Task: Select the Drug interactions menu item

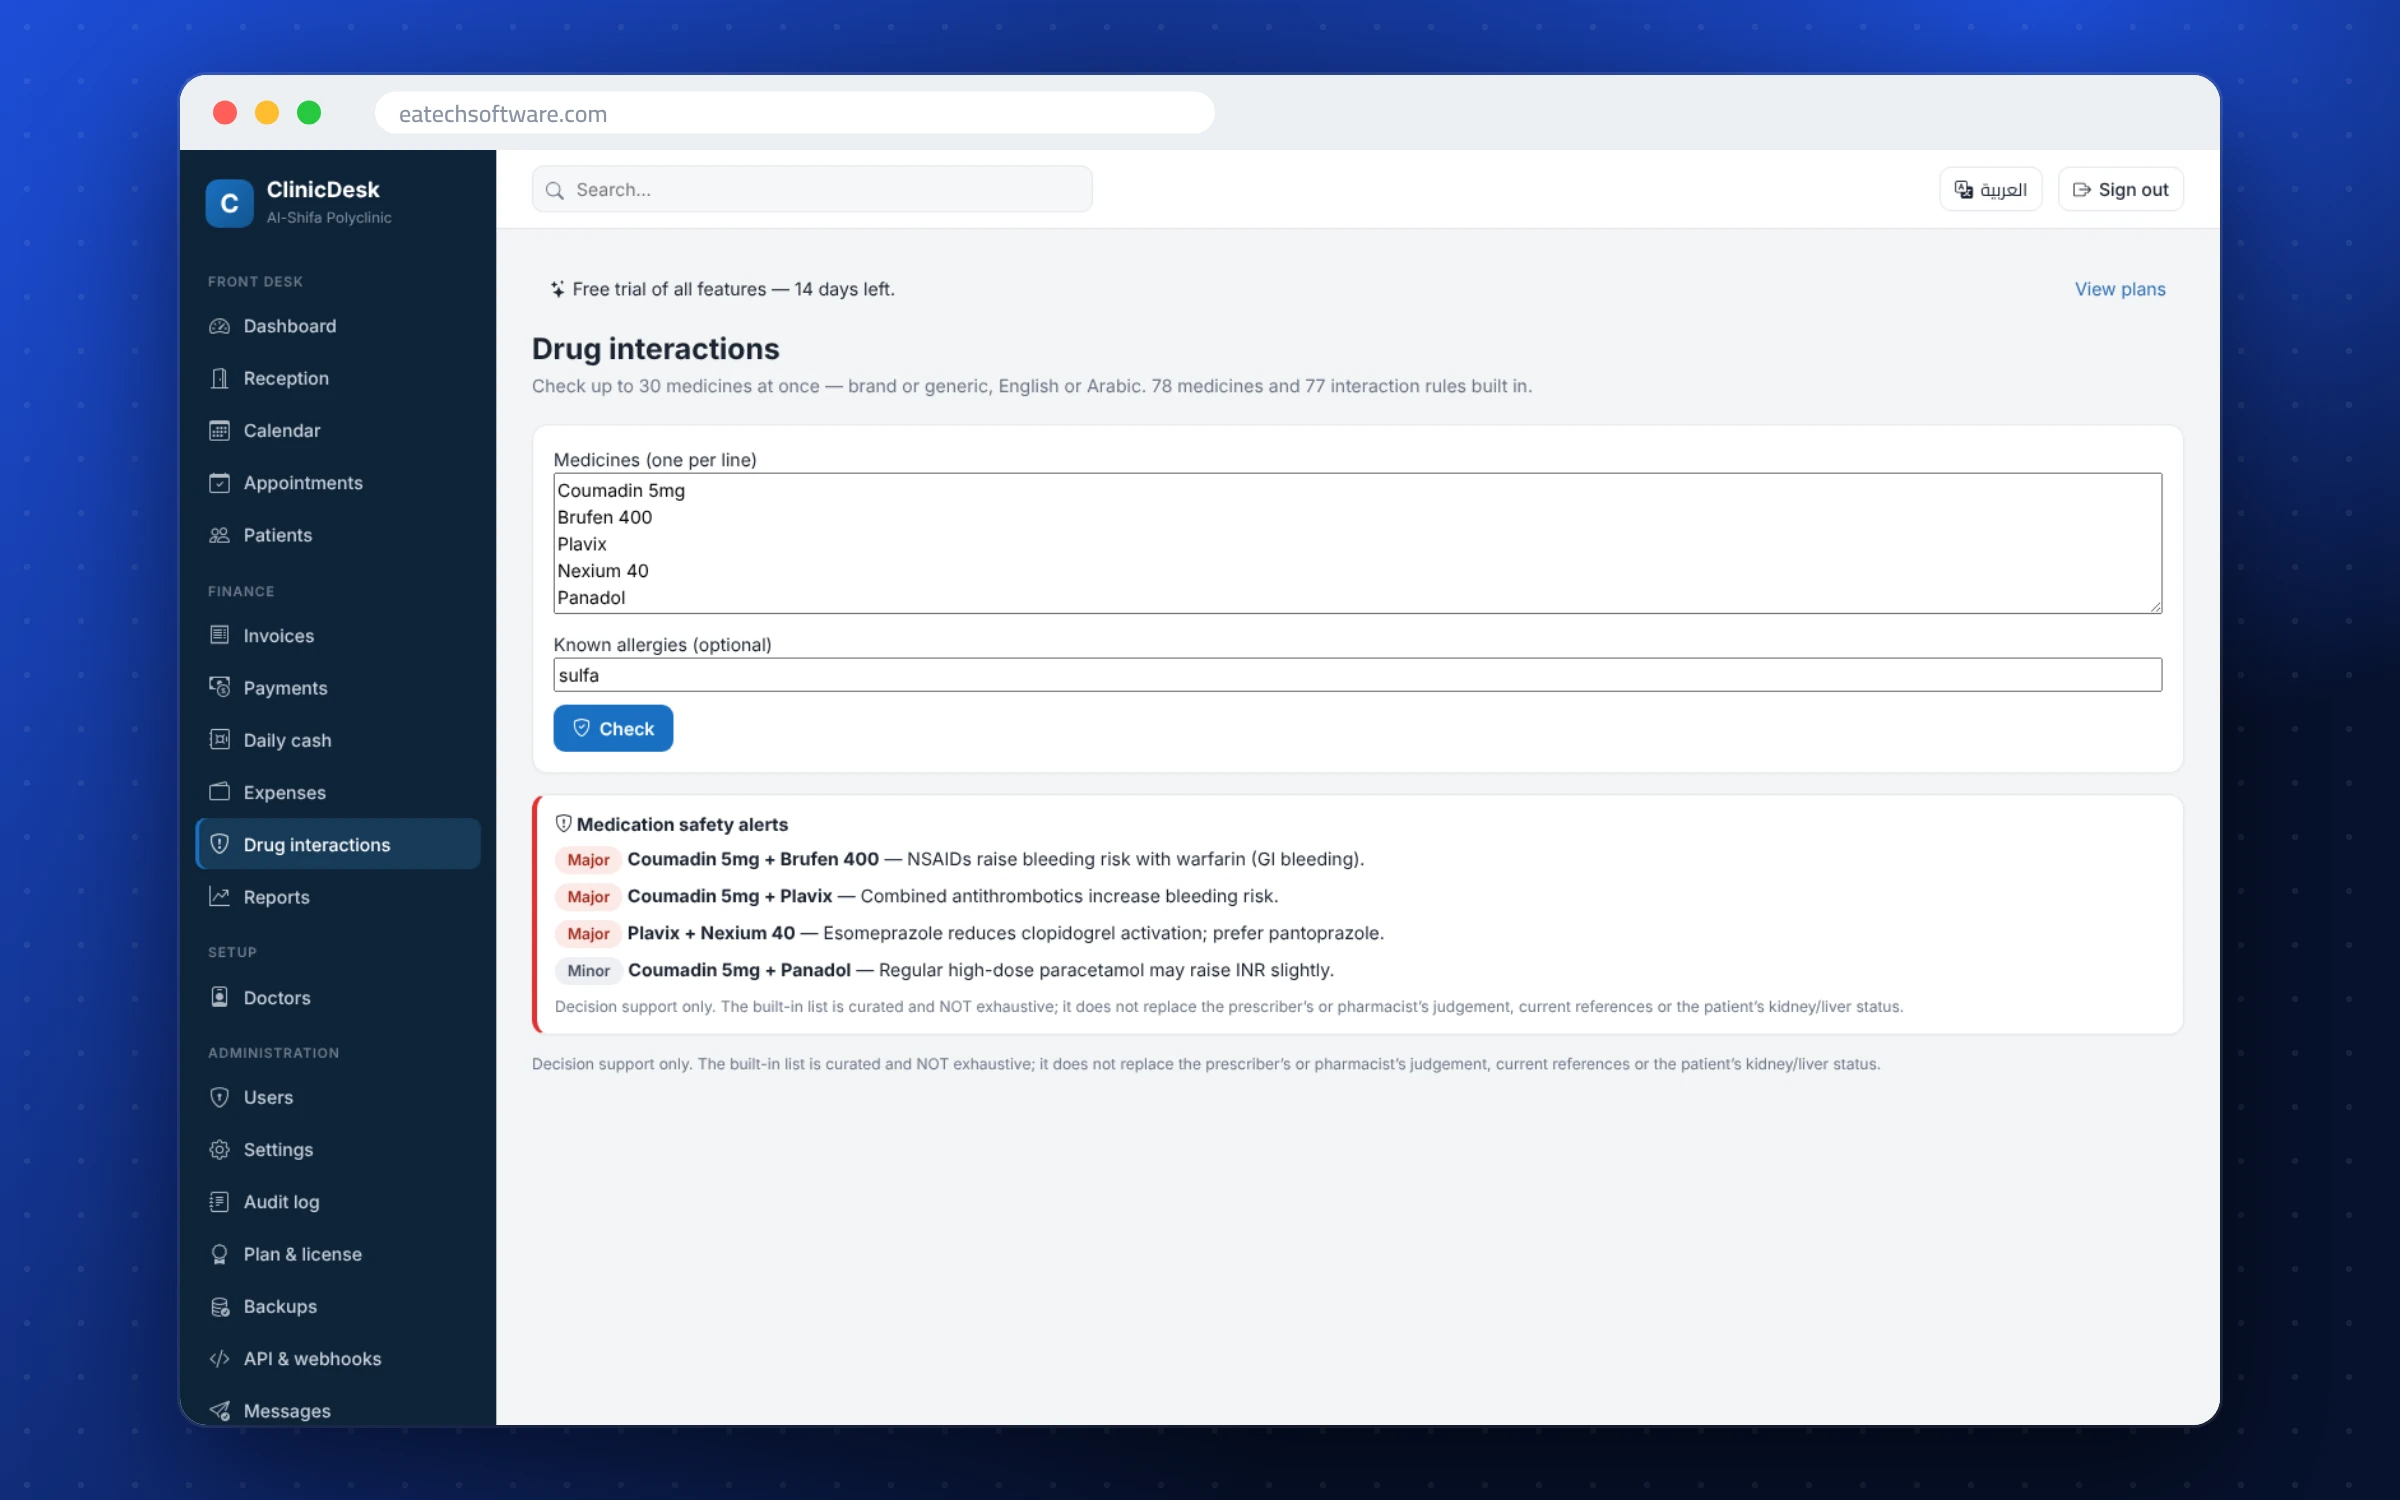Action: click(338, 844)
